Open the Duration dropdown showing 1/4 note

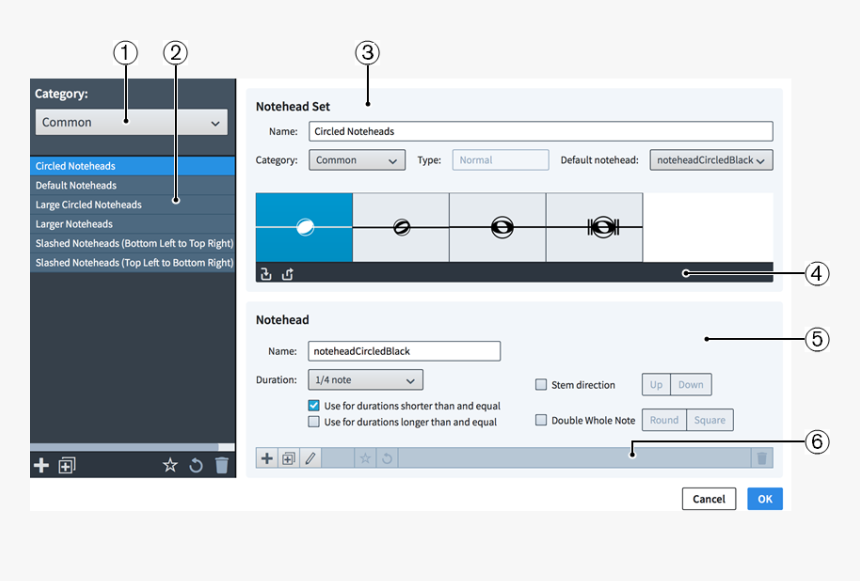[365, 380]
